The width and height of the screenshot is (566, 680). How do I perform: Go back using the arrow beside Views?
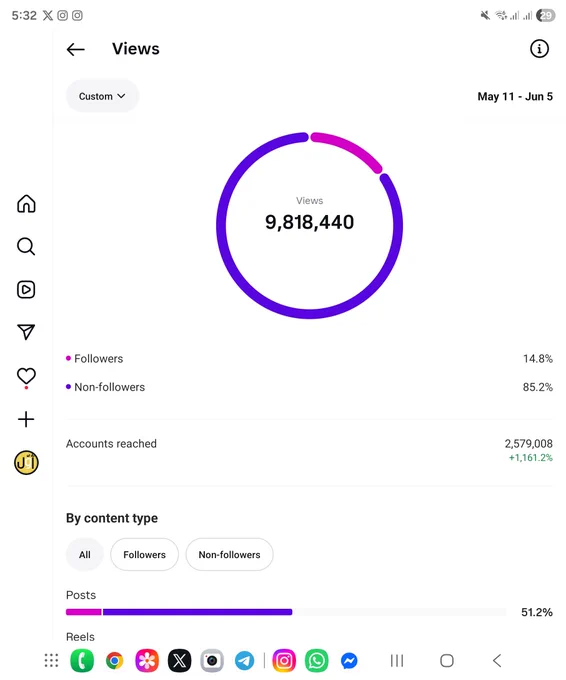point(75,49)
